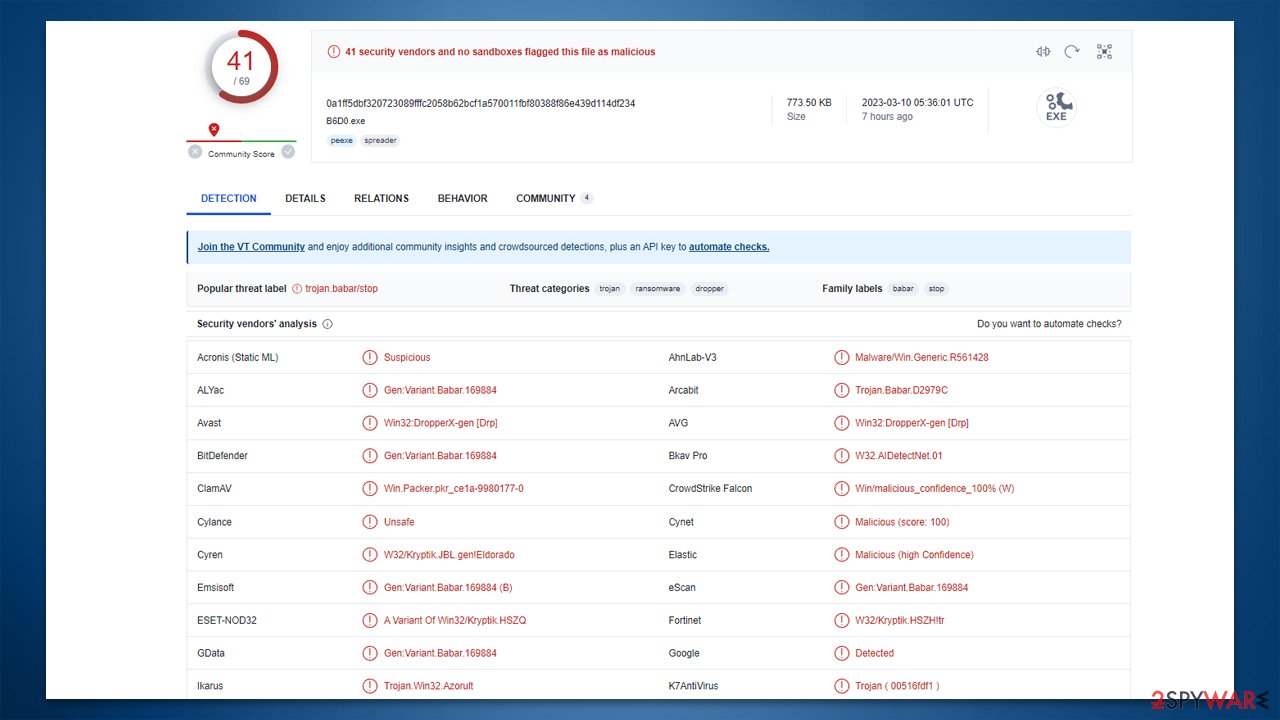The image size is (1280, 720).
Task: Click the alert icon in ClamAV row
Action: pyautogui.click(x=370, y=489)
